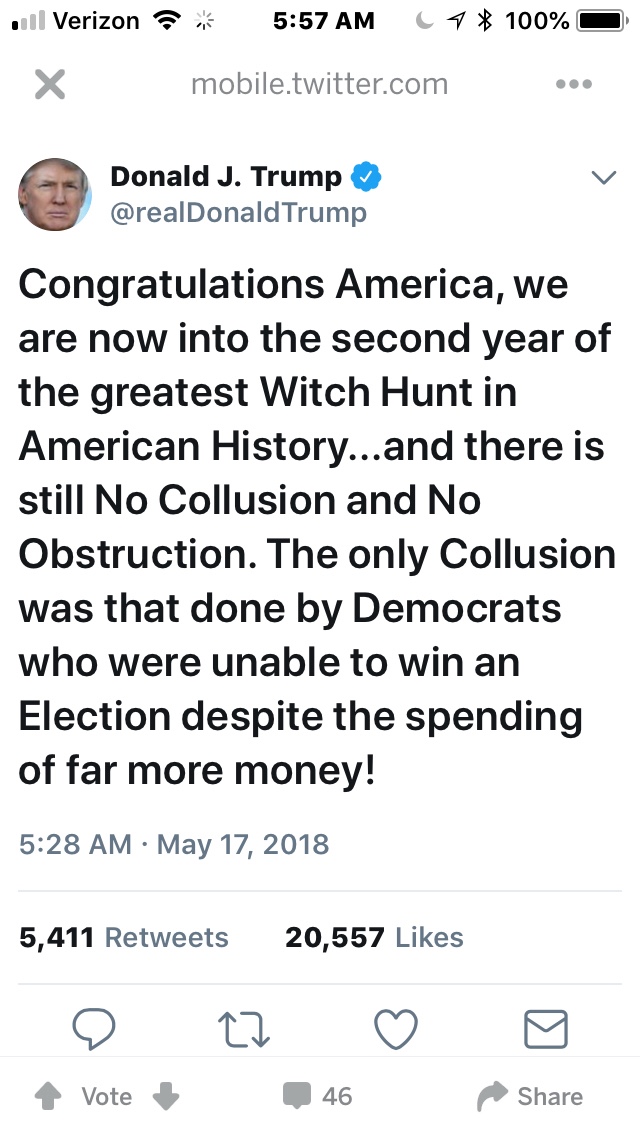Viewport: 640px width, 1136px height.
Task: Expand the tweet options chevron
Action: coord(603,179)
